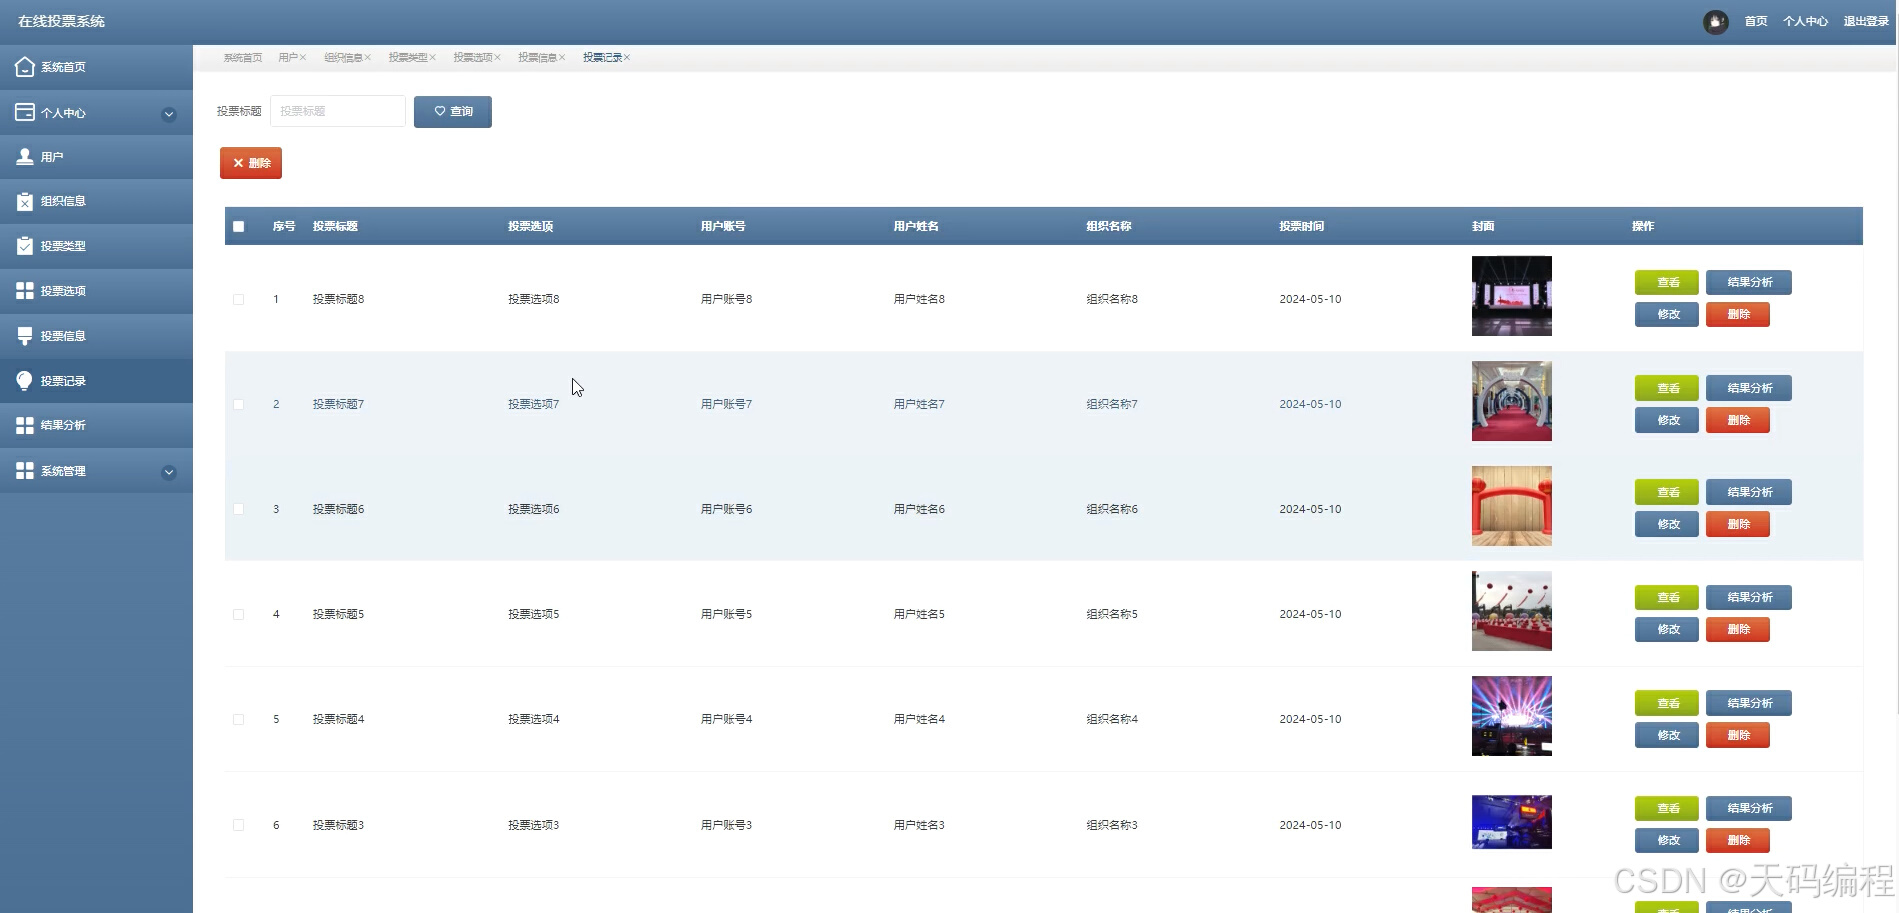
Task: Close the 投票选项 tab
Action: [497, 58]
